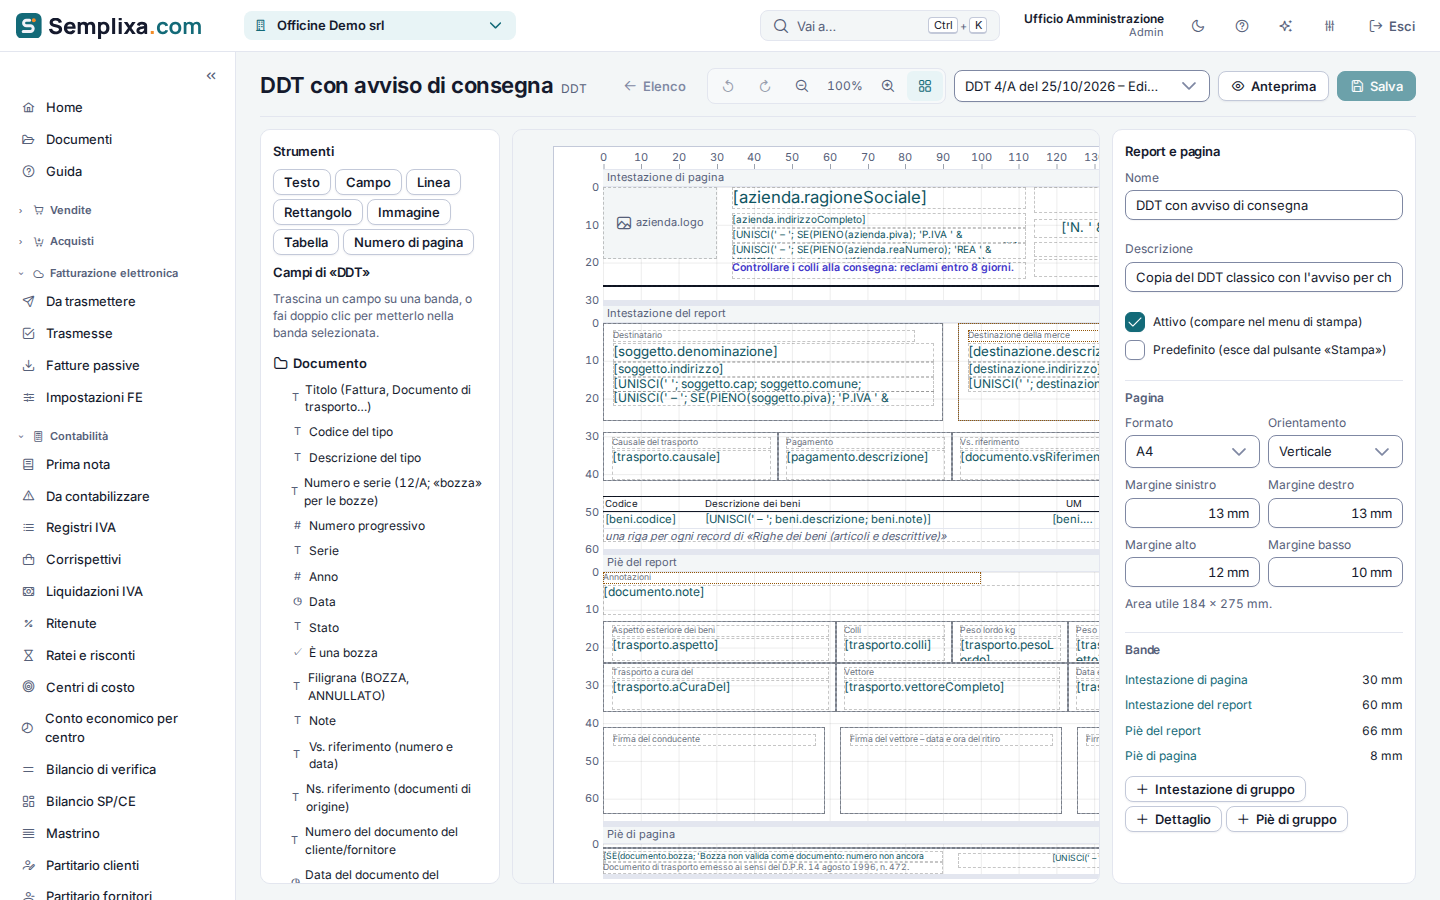1440x900 pixels.
Task: Select the Intestazione di pagina band link
Action: pos(1186,680)
